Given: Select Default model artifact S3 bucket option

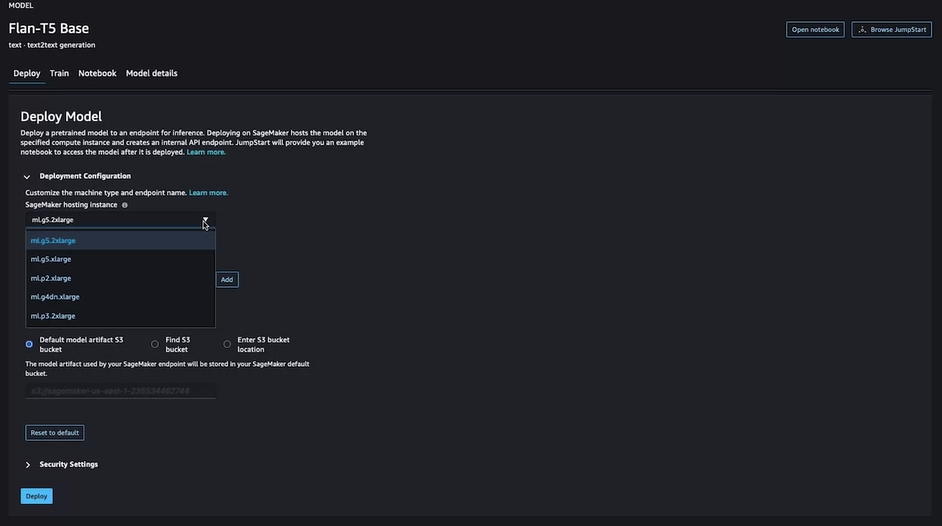Looking at the screenshot, I should point(29,344).
